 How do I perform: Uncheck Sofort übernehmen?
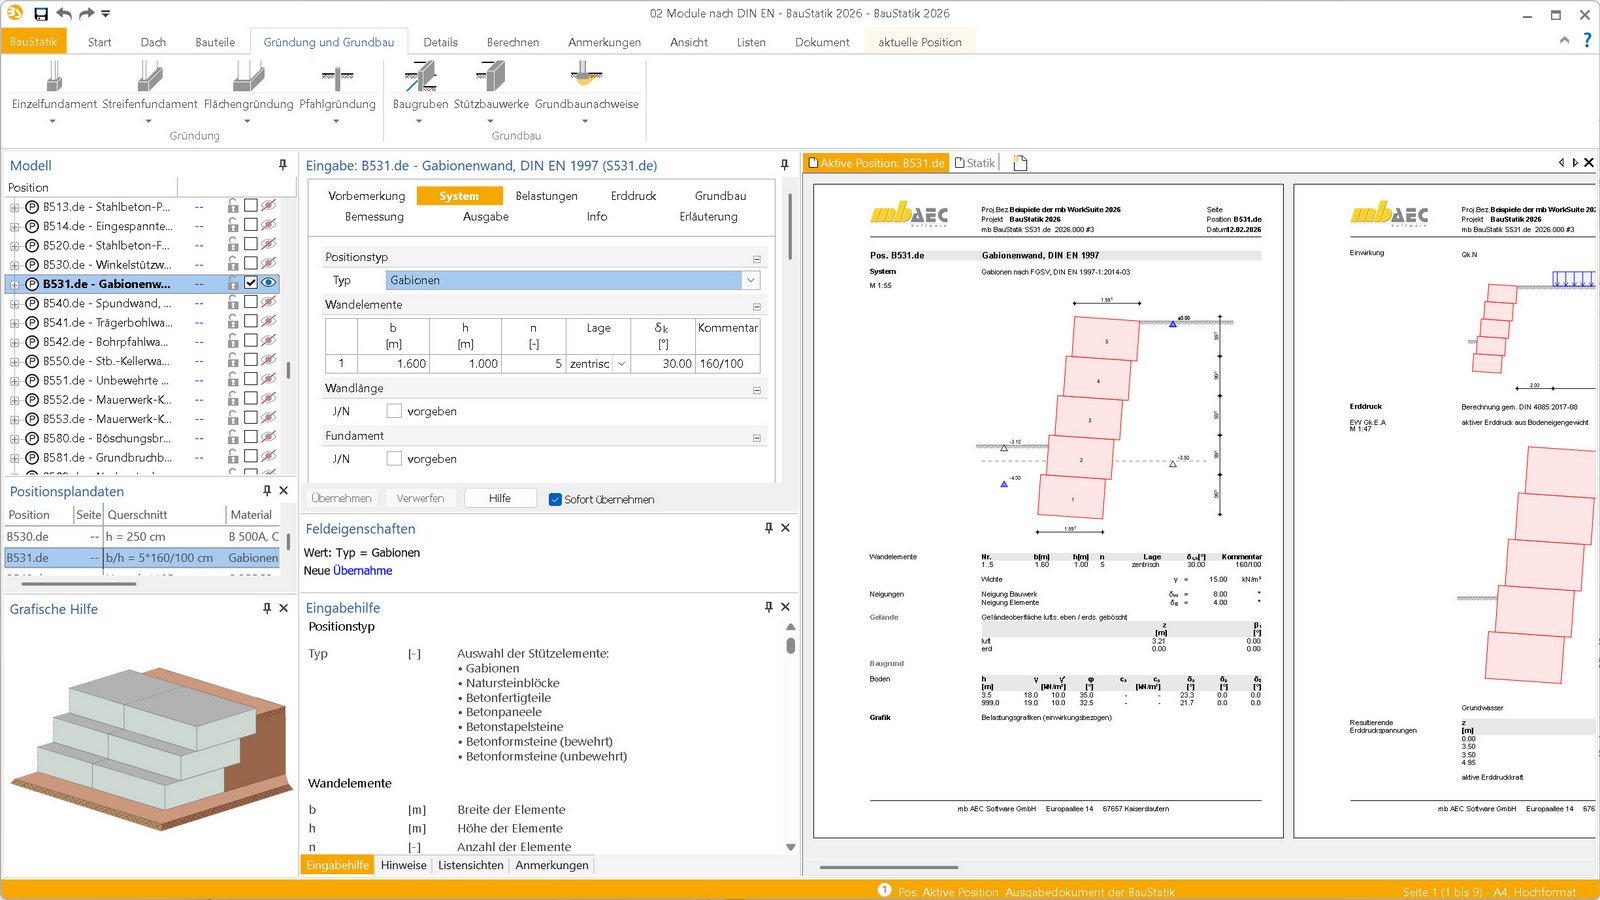(x=555, y=499)
